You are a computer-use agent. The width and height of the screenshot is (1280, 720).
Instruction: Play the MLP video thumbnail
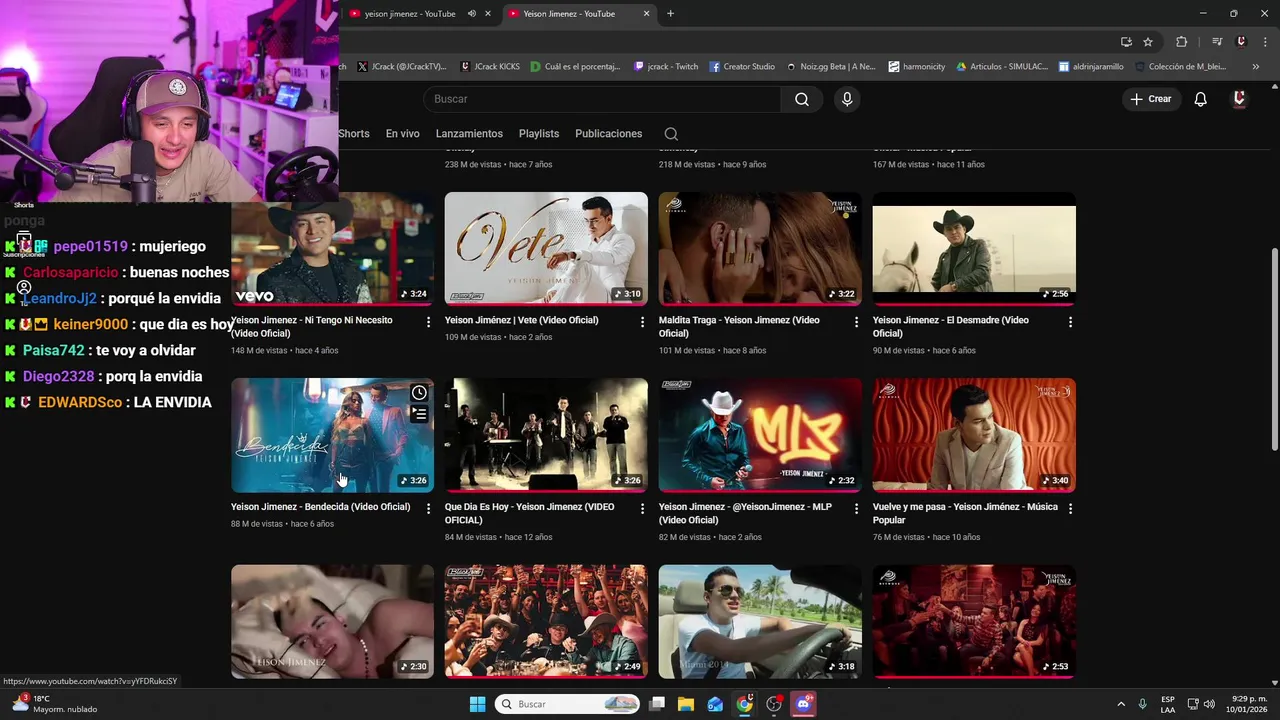[760, 435]
